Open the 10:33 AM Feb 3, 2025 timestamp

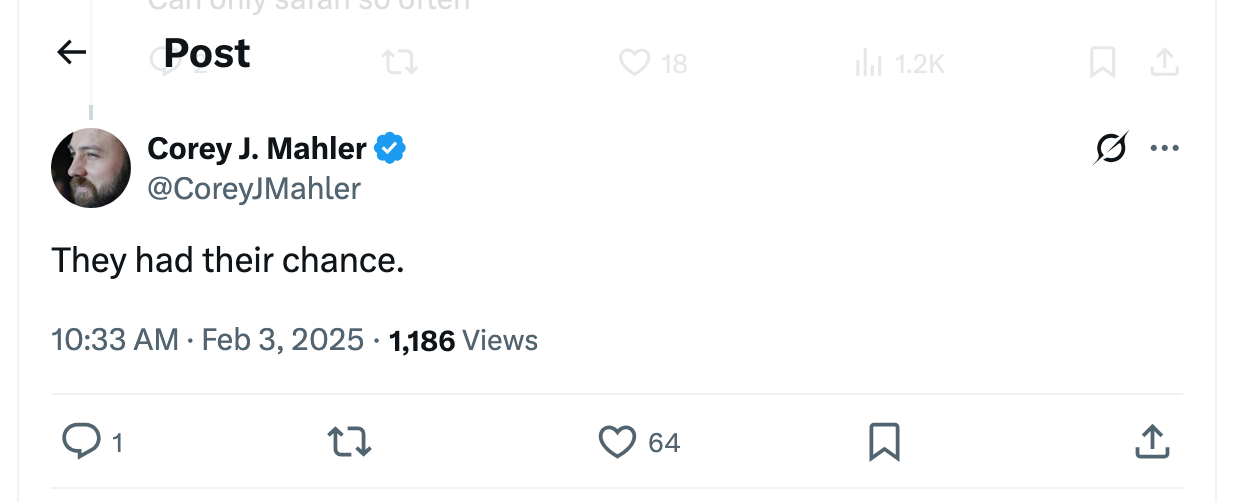pyautogui.click(x=207, y=340)
